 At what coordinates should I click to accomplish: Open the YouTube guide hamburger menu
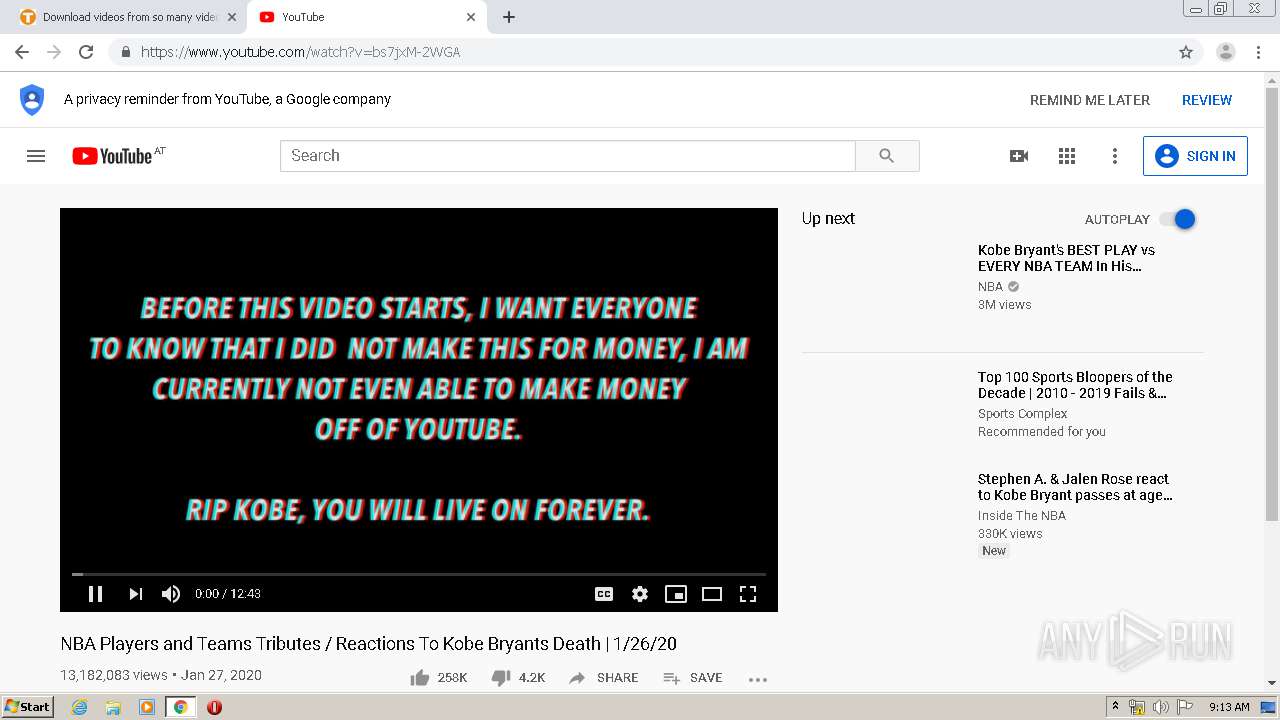click(x=36, y=156)
